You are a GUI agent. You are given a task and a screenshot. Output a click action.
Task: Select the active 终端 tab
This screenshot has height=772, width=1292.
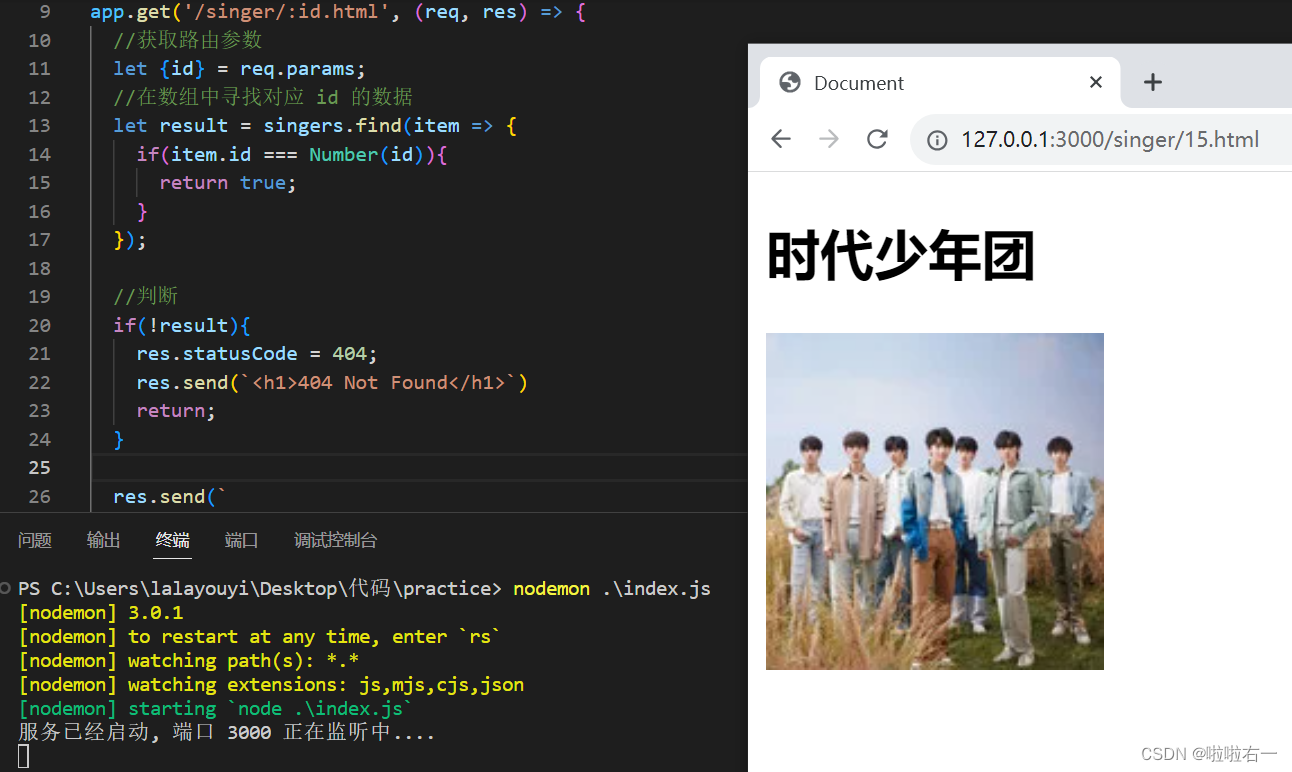pos(172,540)
